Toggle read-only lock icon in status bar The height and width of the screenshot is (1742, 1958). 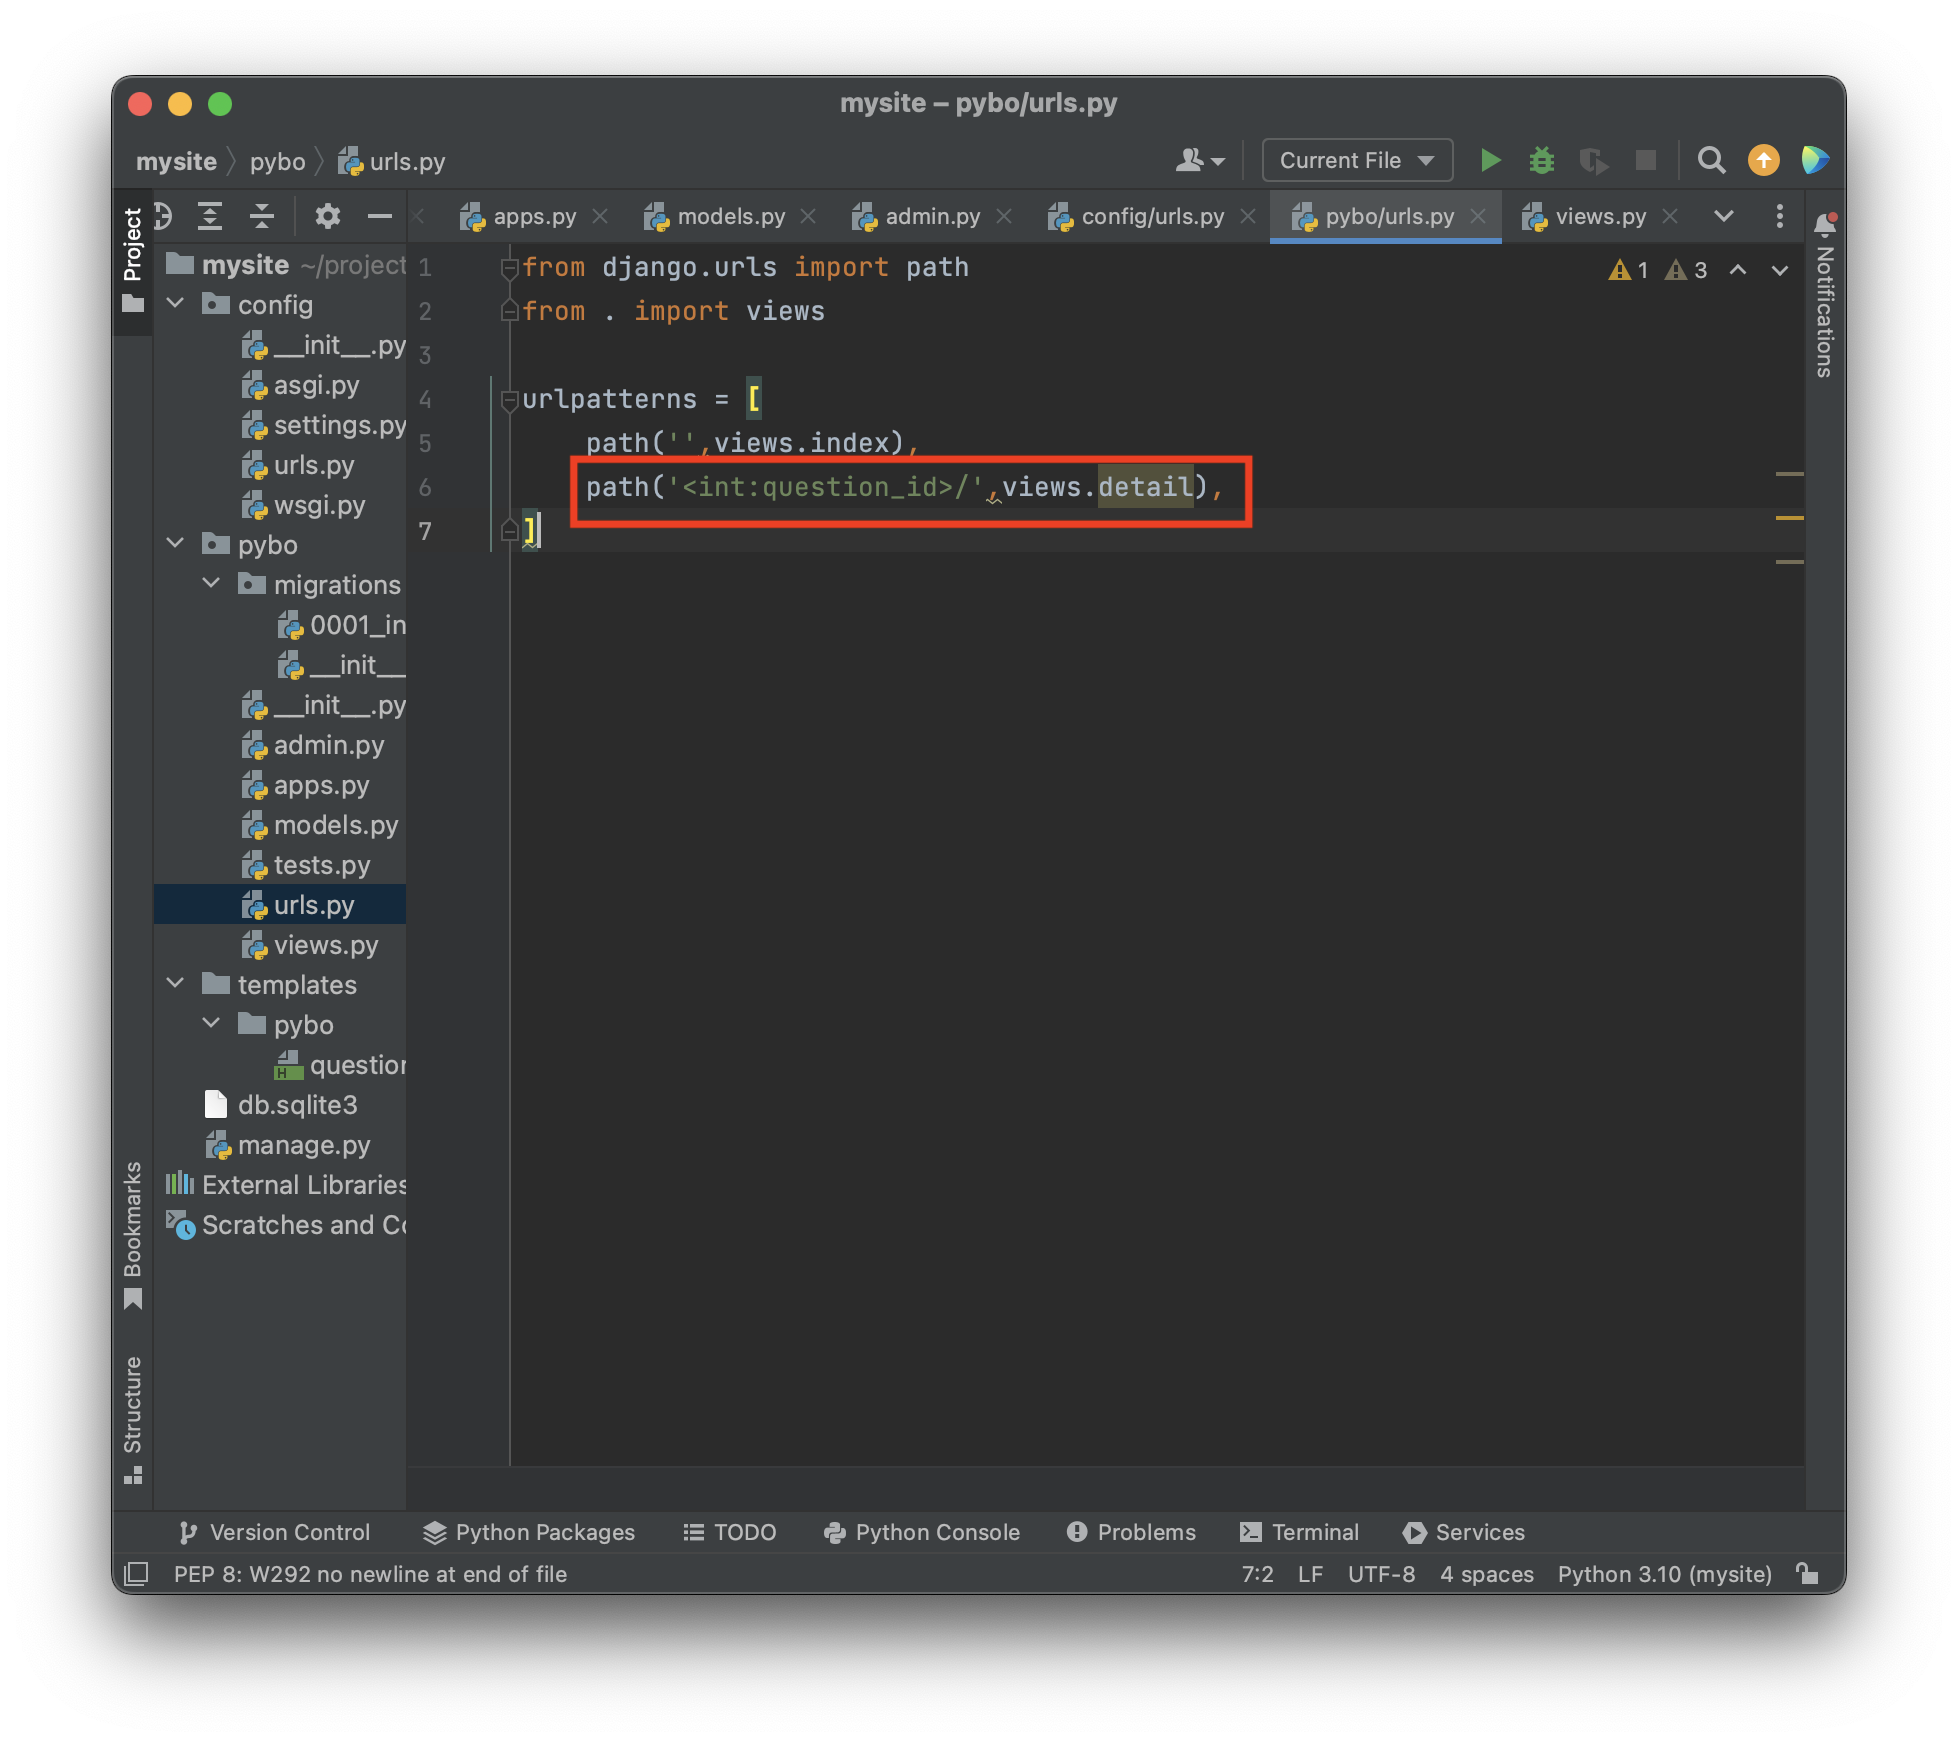(x=1807, y=1573)
